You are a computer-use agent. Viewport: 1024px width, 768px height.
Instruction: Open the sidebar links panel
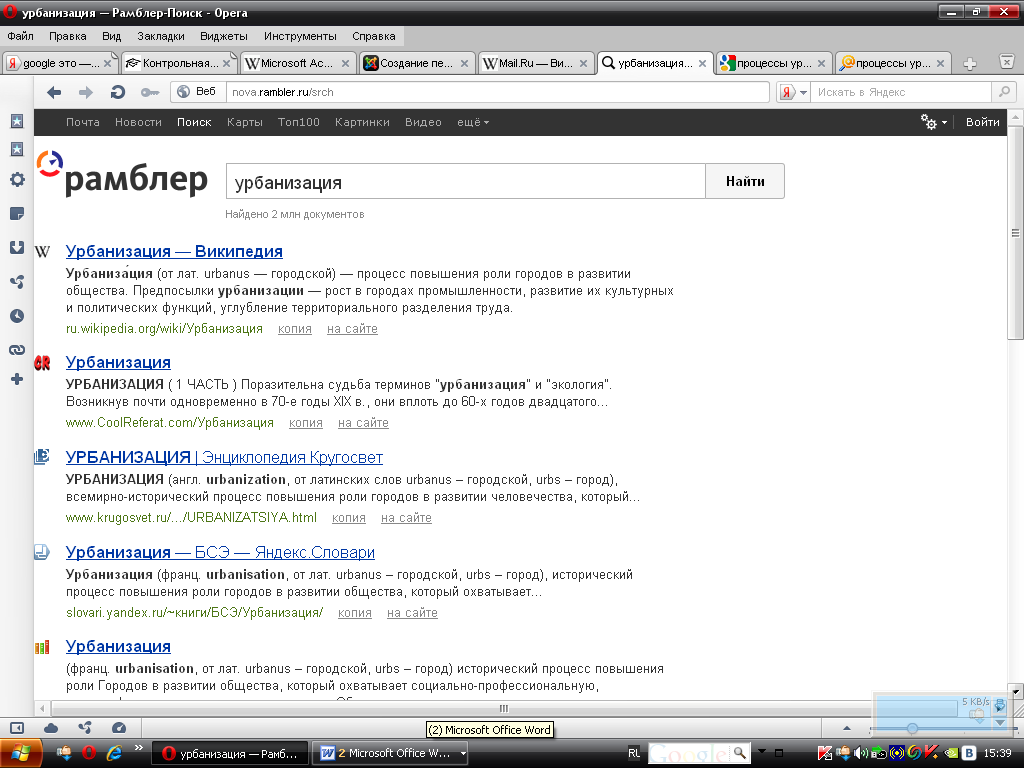(17, 350)
